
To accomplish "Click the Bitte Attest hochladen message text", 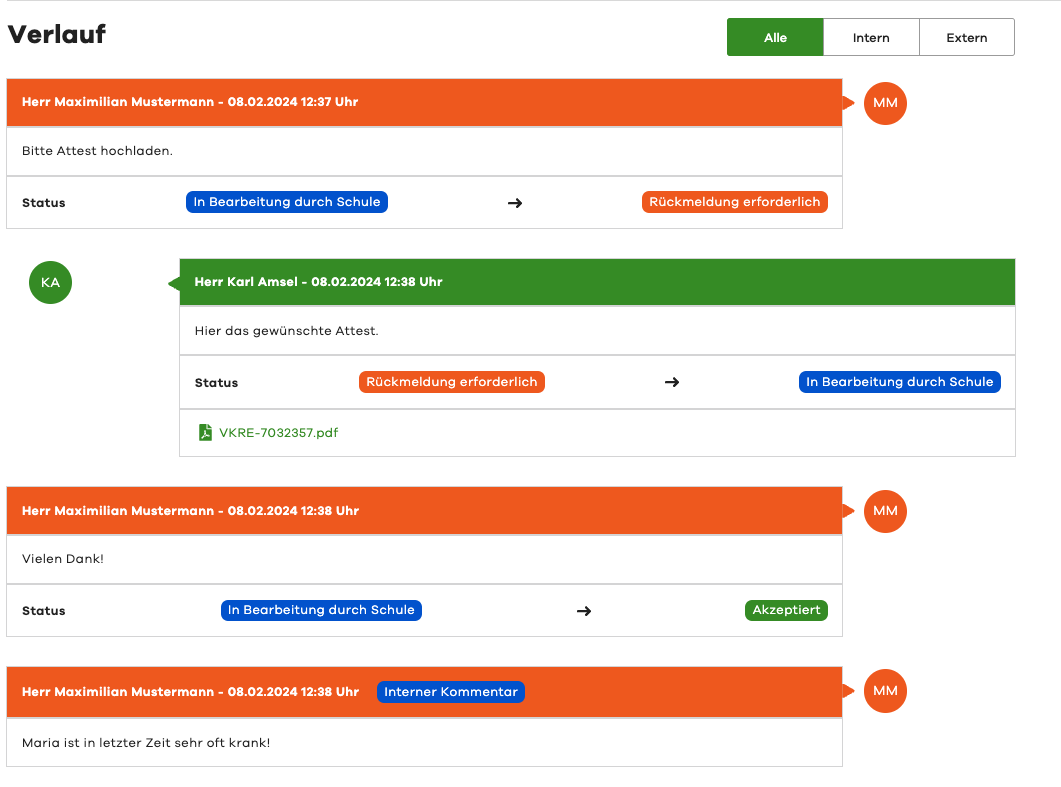I will click(x=97, y=151).
